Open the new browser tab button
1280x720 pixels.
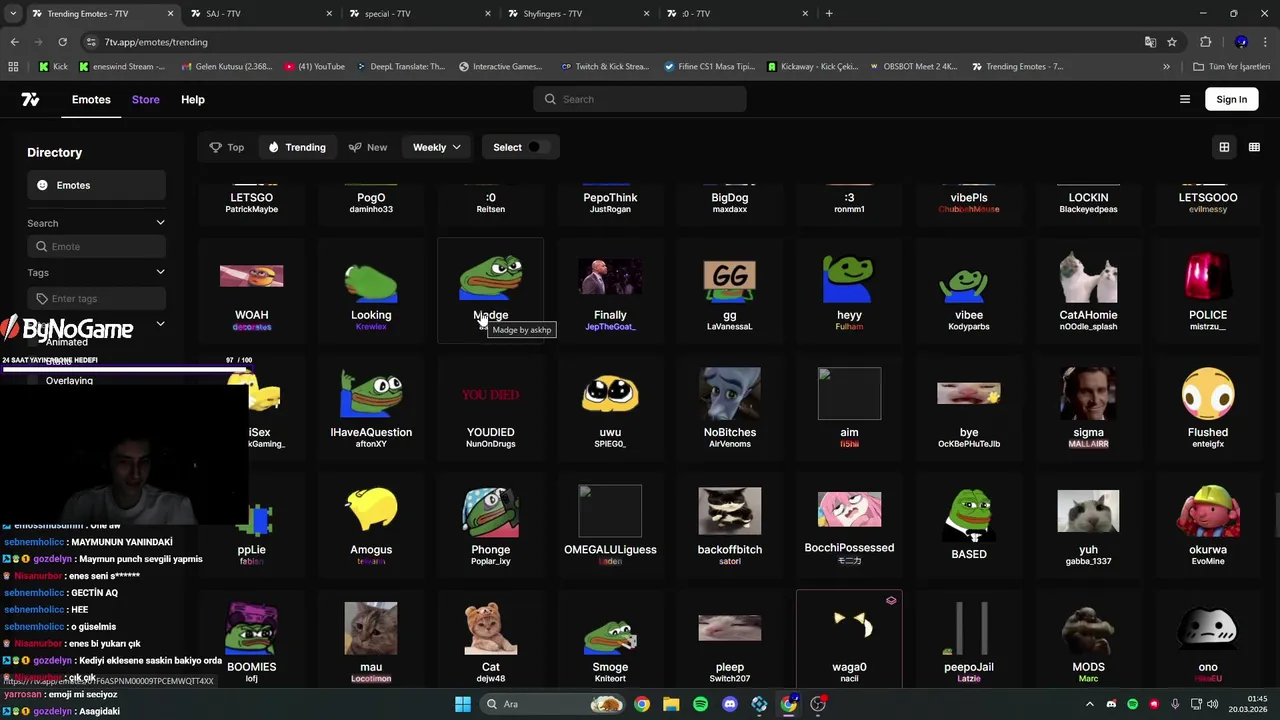click(x=829, y=14)
